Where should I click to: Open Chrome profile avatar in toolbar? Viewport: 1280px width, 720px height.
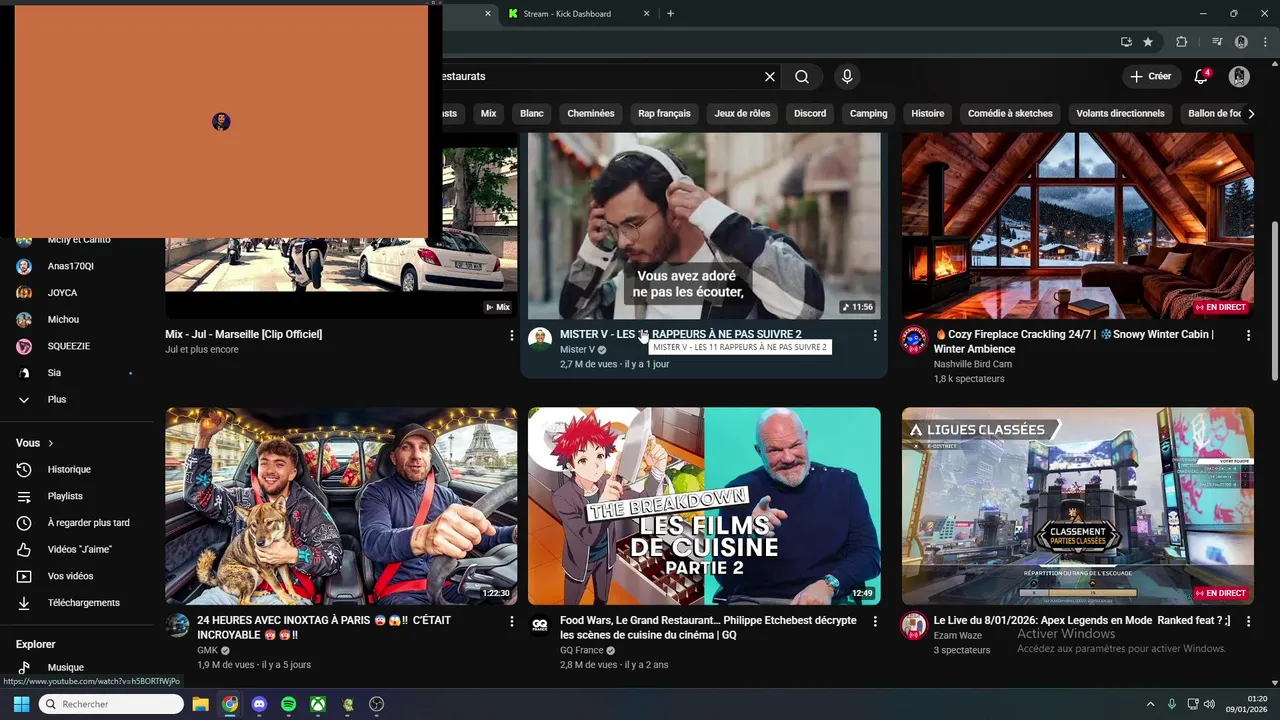(x=1241, y=42)
